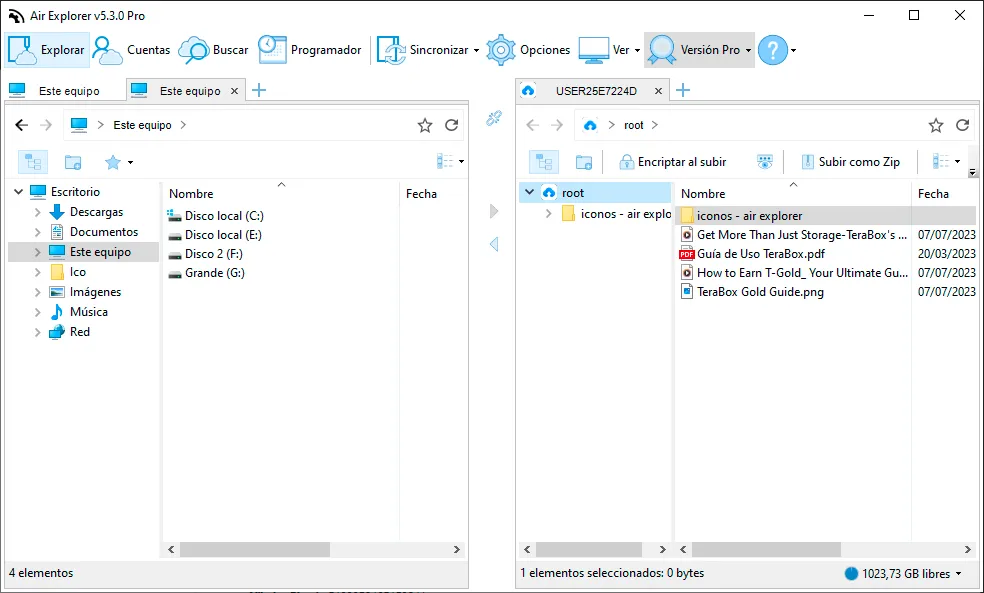Expand the Imágenes tree node

37,292
